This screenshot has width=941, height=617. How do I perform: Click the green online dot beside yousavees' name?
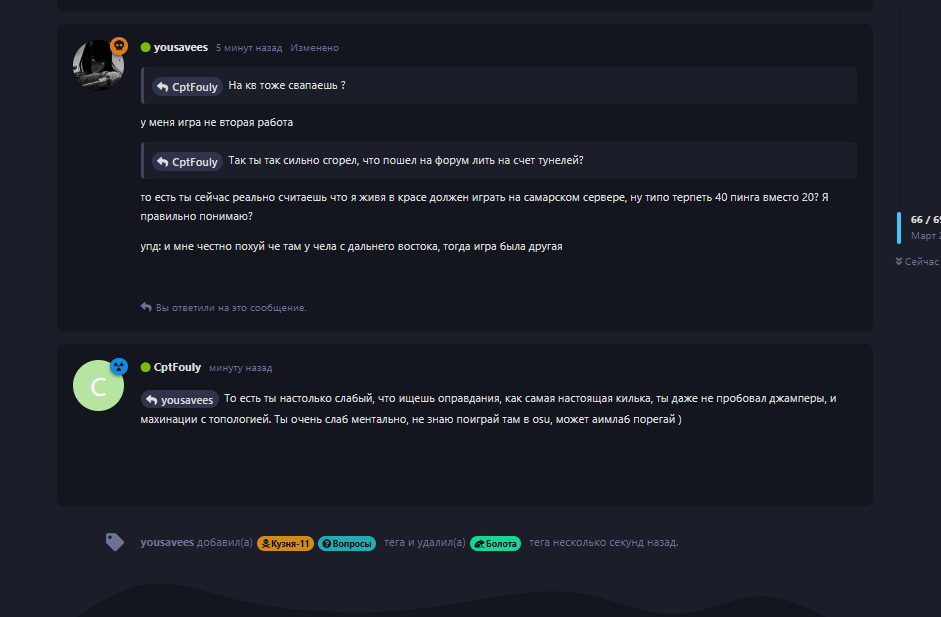point(146,48)
